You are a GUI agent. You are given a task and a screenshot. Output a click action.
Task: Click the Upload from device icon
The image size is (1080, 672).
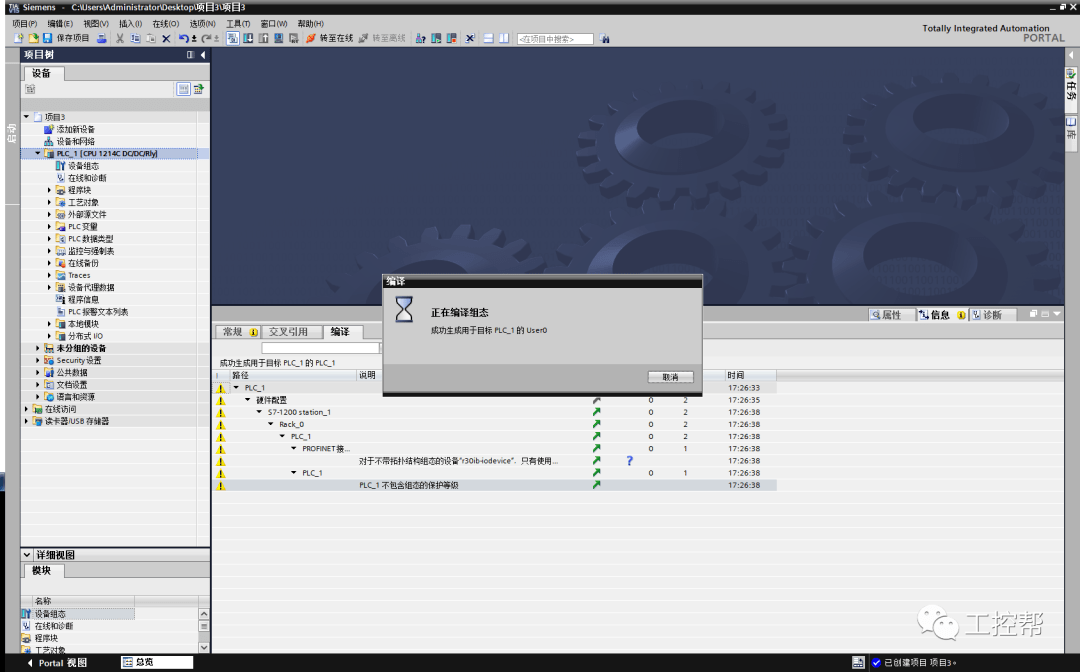263,39
